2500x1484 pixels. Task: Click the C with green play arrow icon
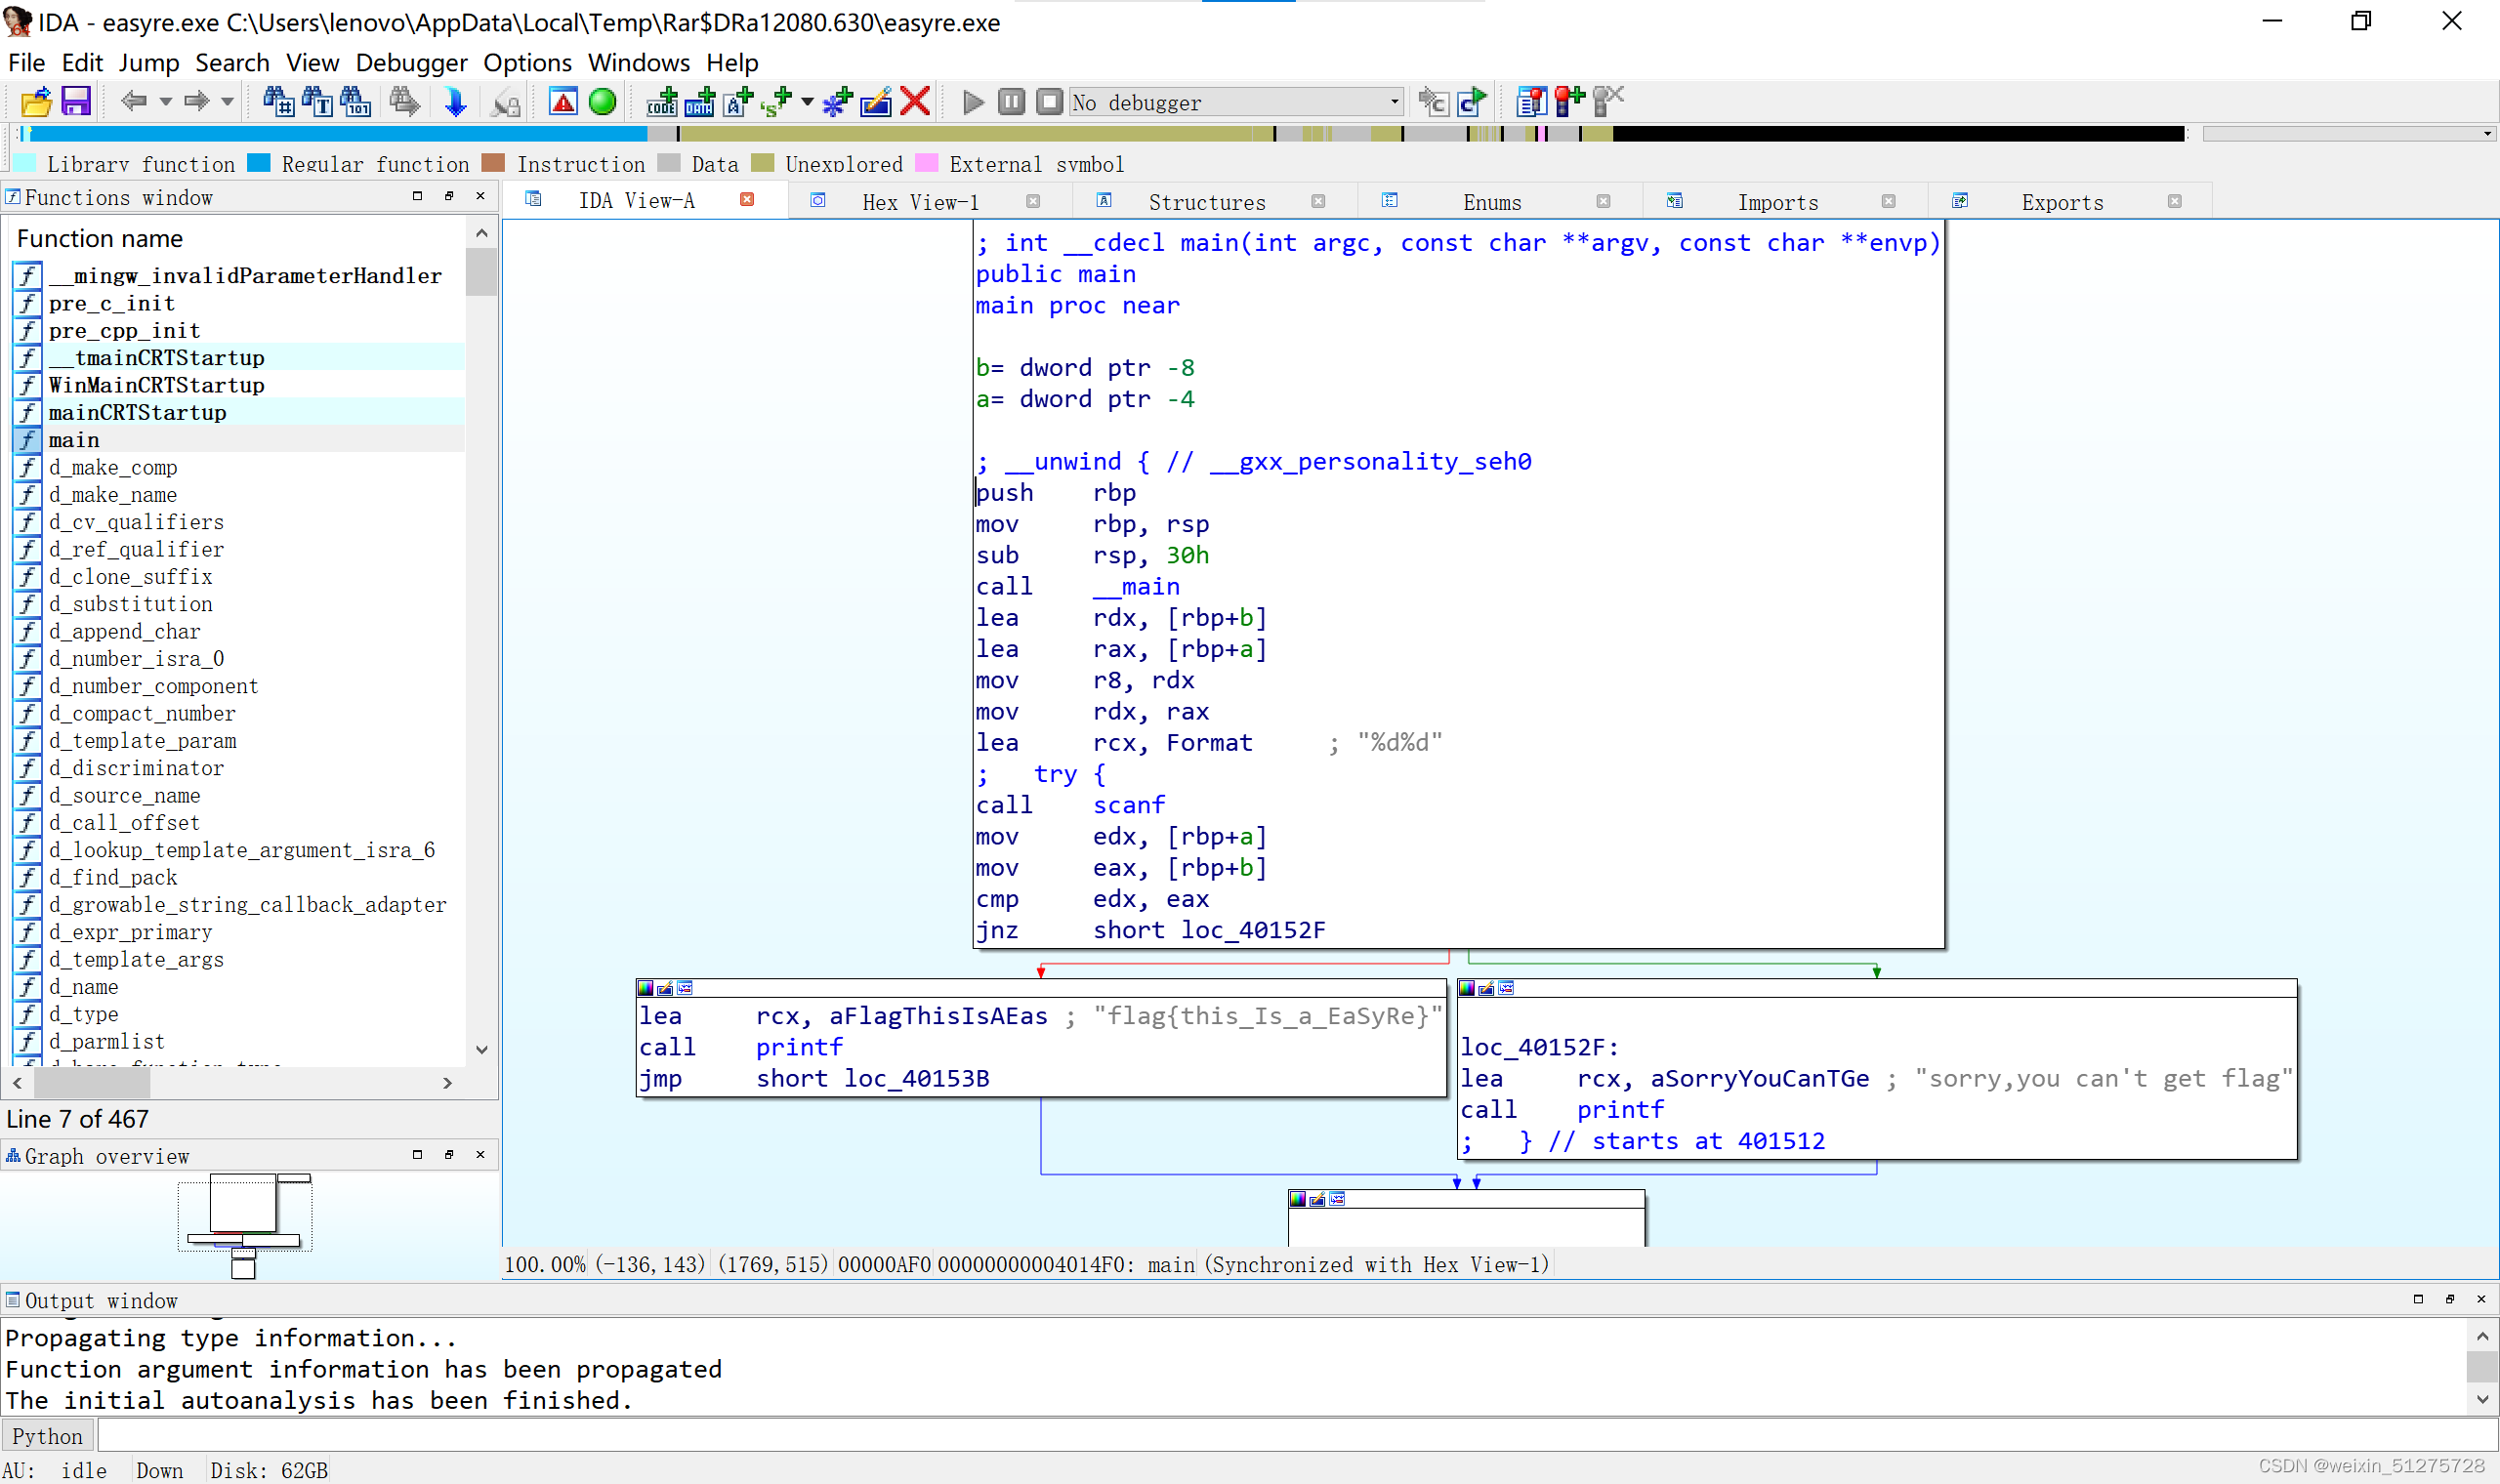click(1473, 102)
